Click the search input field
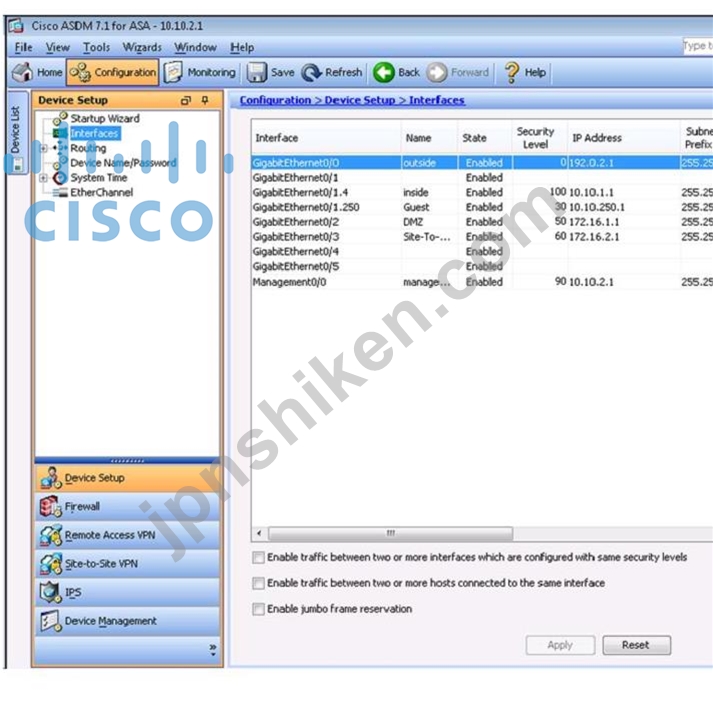The width and height of the screenshot is (713, 724). [697, 46]
